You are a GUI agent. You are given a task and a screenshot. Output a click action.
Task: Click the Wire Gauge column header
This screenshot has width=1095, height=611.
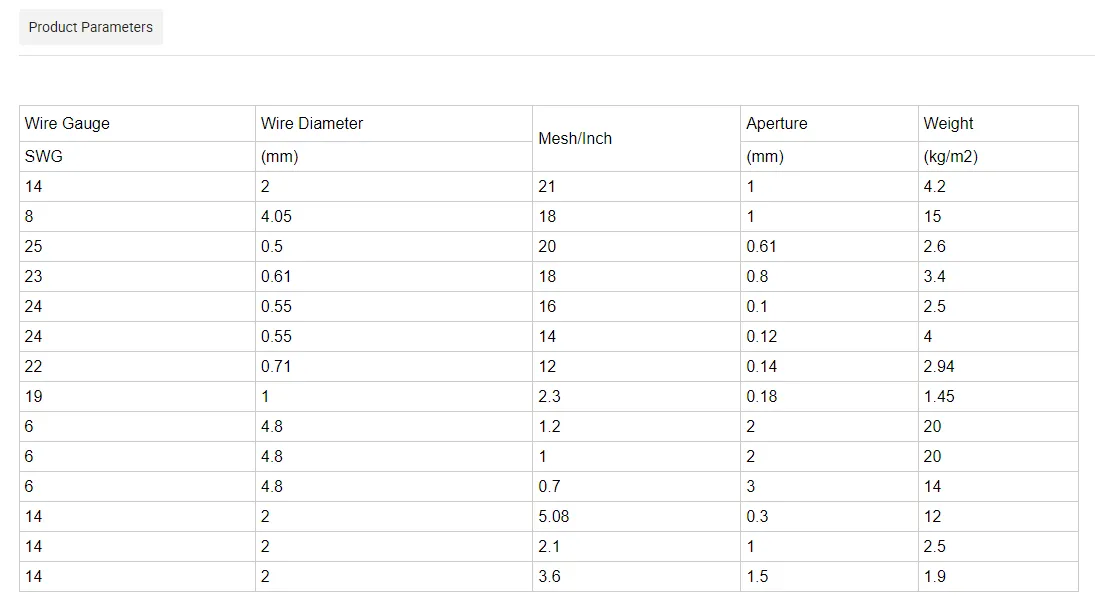[67, 124]
